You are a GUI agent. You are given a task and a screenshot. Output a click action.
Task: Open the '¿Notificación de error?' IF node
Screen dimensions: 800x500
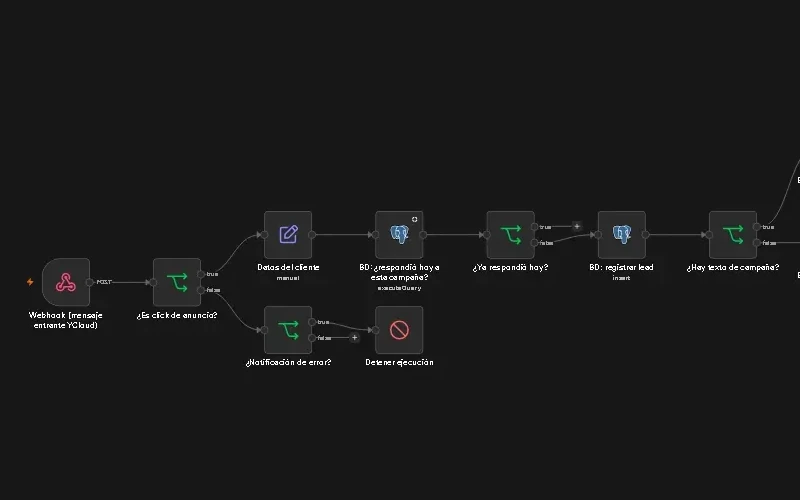tap(288, 330)
